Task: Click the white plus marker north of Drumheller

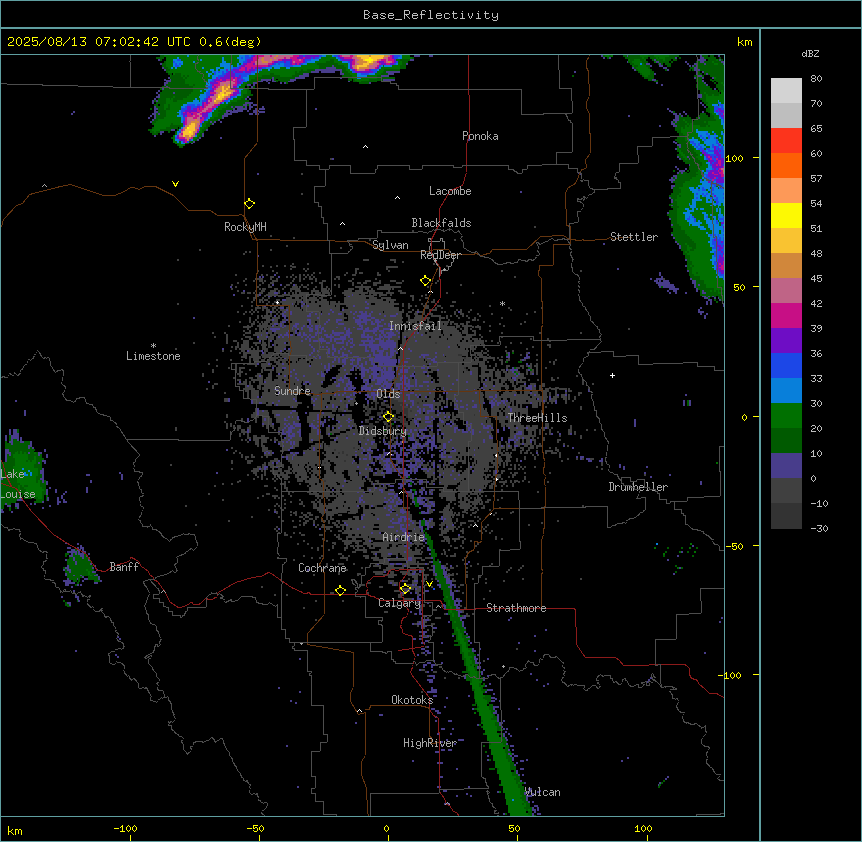Action: point(612,375)
